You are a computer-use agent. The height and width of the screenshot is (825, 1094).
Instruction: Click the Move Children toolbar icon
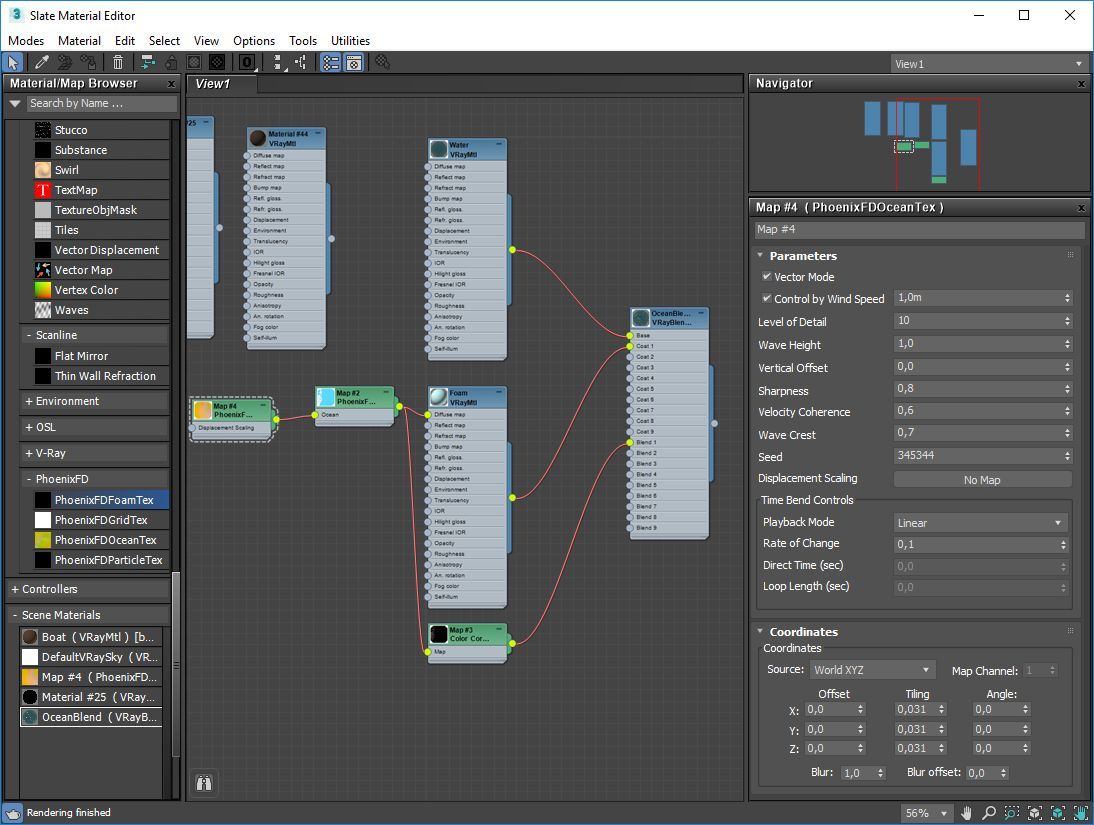point(147,63)
